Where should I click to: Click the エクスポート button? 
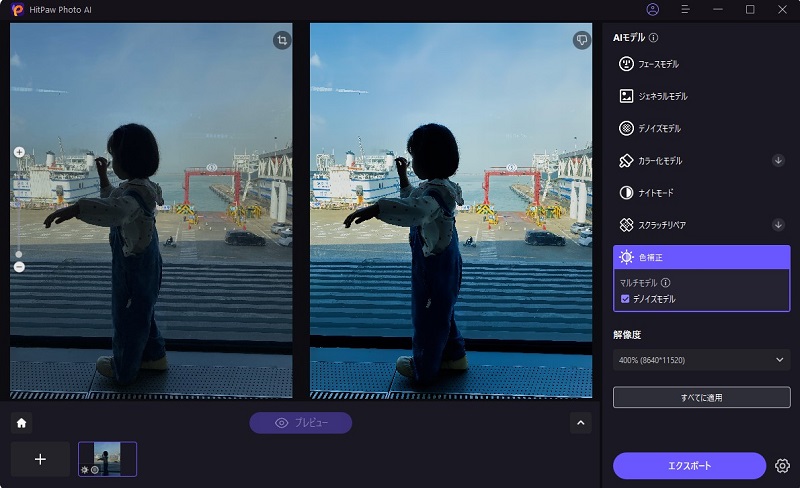689,466
